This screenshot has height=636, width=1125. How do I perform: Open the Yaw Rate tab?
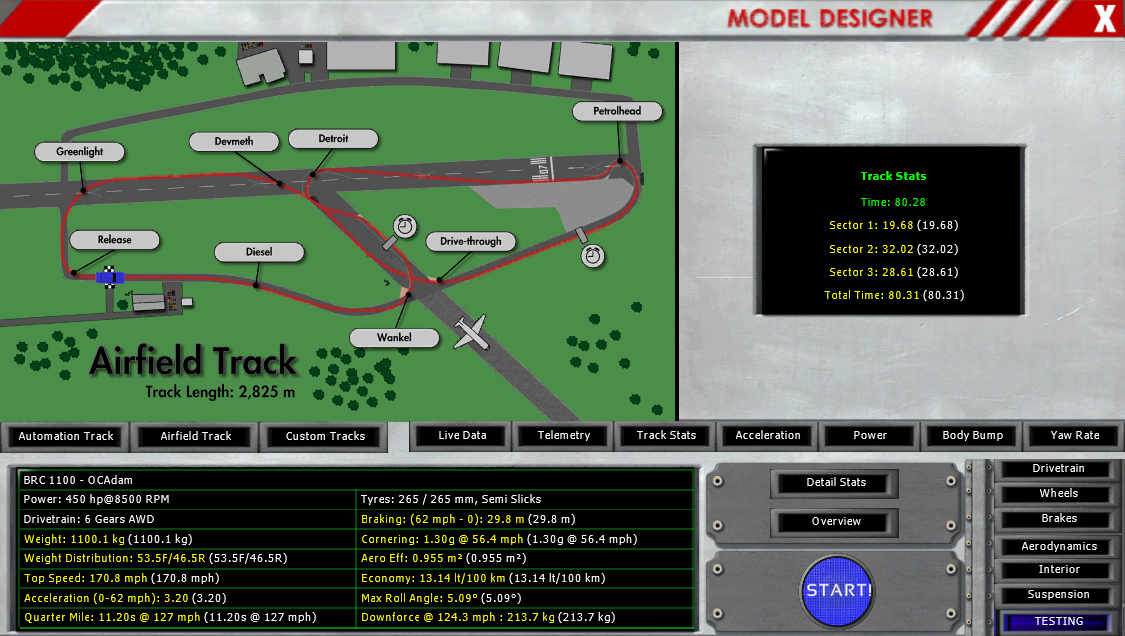pos(1075,435)
